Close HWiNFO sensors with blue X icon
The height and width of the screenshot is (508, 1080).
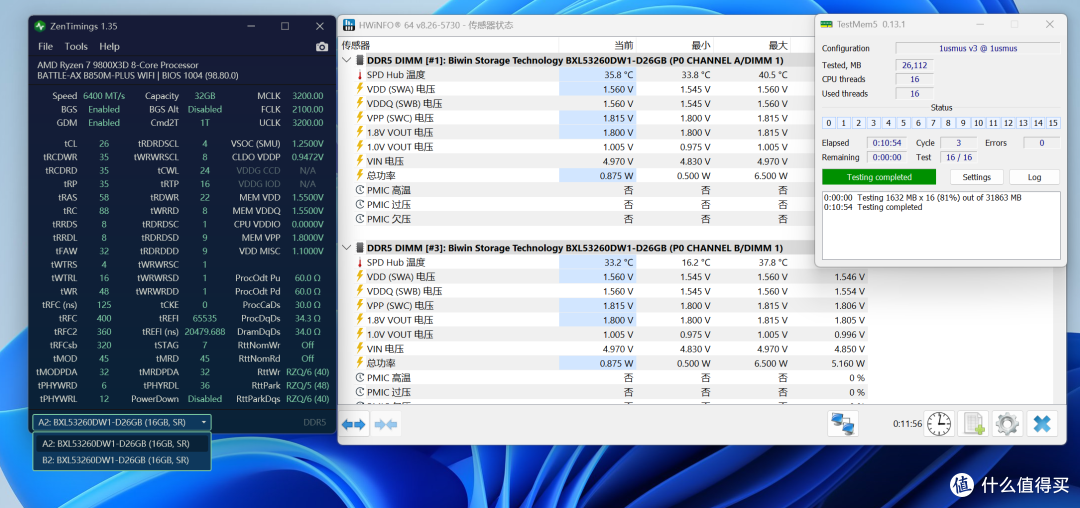click(x=1042, y=424)
